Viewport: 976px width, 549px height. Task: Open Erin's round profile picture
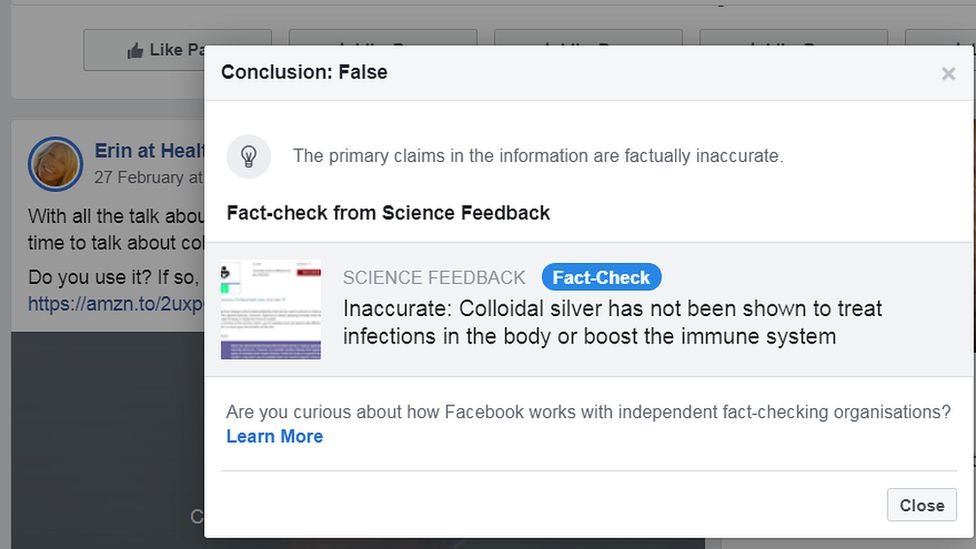56,164
